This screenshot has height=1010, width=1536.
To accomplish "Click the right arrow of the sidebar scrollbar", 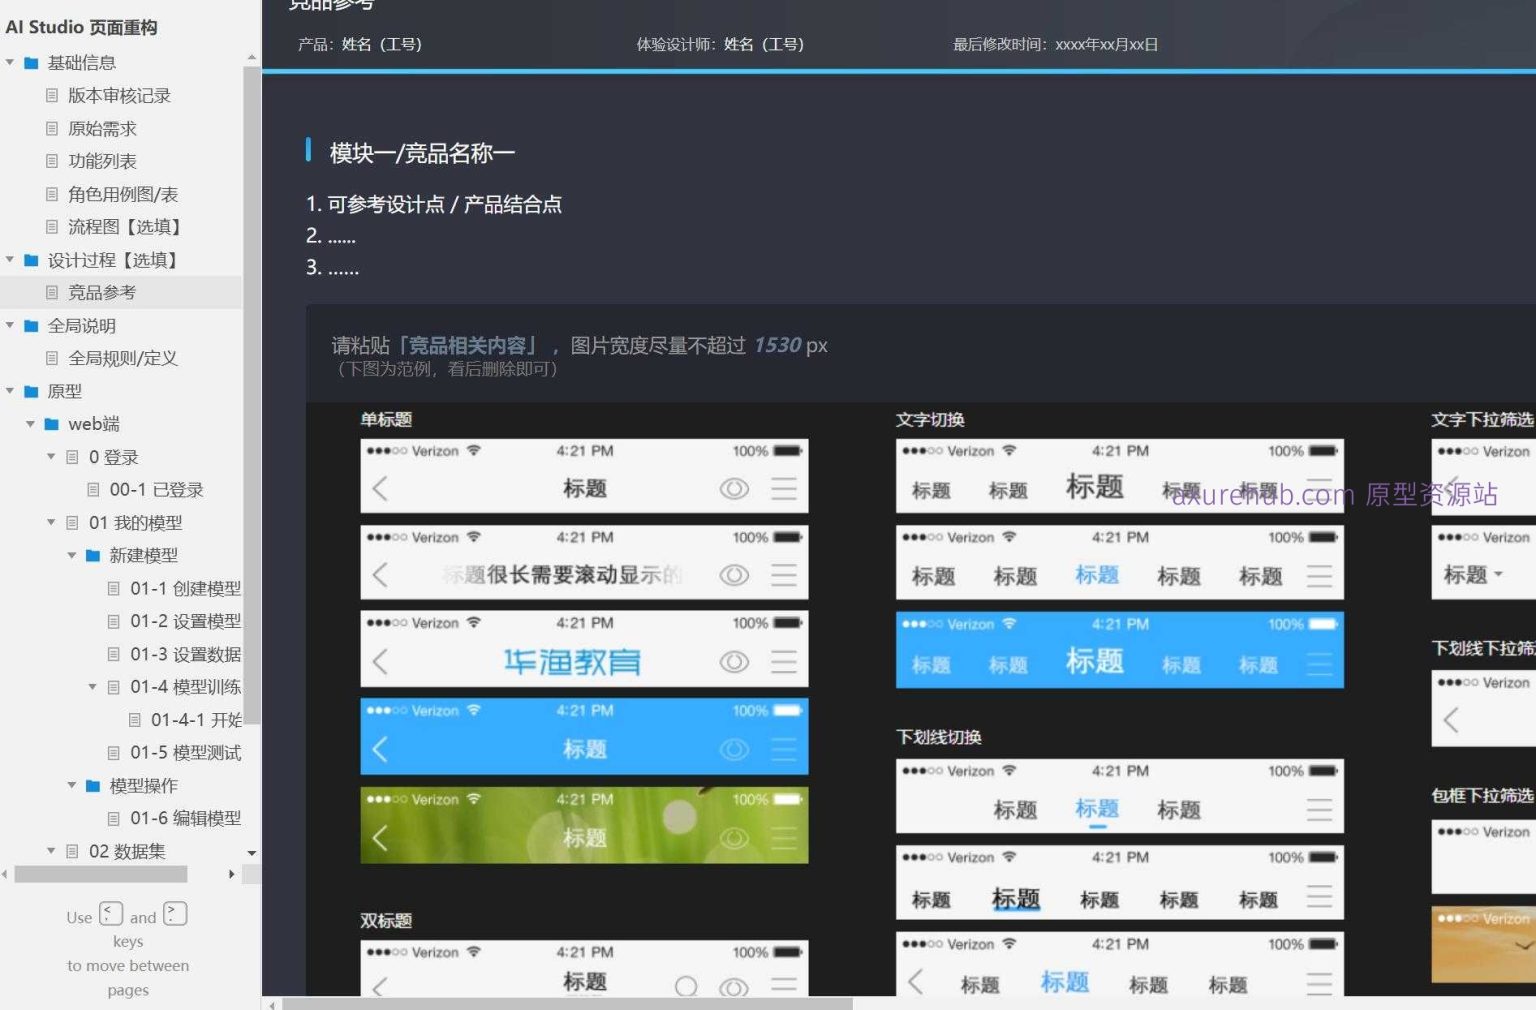I will click(x=232, y=873).
